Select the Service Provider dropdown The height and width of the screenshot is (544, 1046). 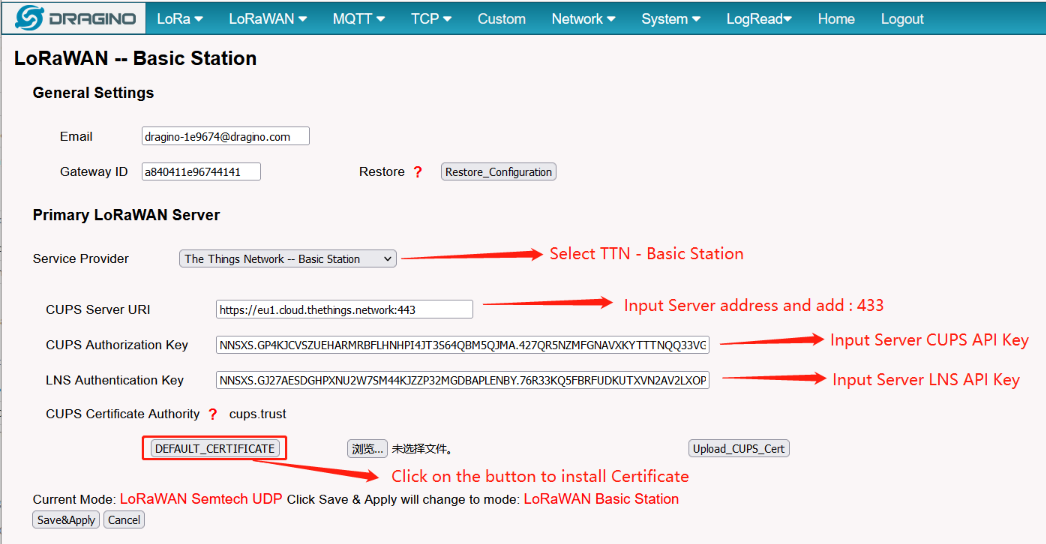[288, 259]
